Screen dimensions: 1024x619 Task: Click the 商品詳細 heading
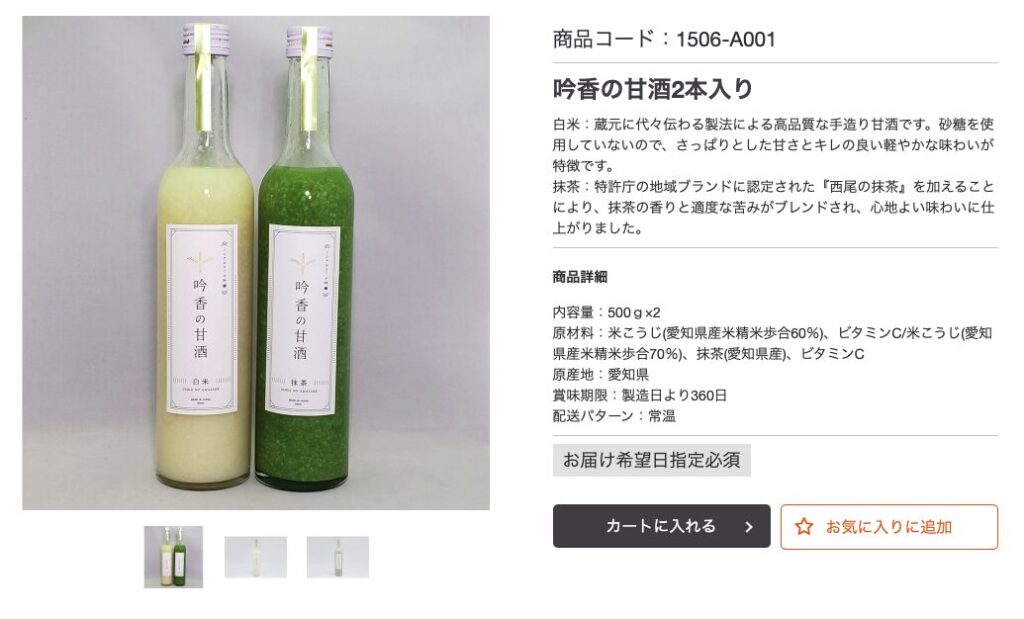[x=580, y=277]
